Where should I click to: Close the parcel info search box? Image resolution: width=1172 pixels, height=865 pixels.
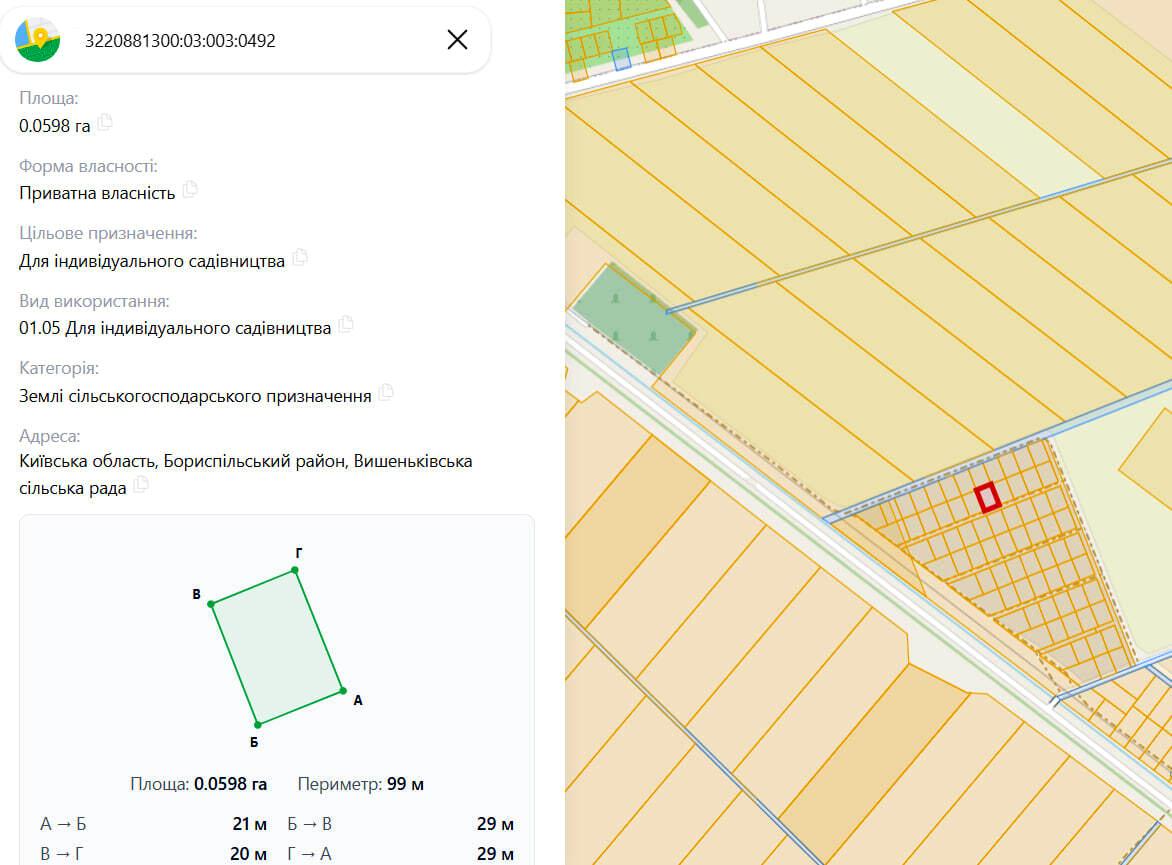click(x=457, y=40)
